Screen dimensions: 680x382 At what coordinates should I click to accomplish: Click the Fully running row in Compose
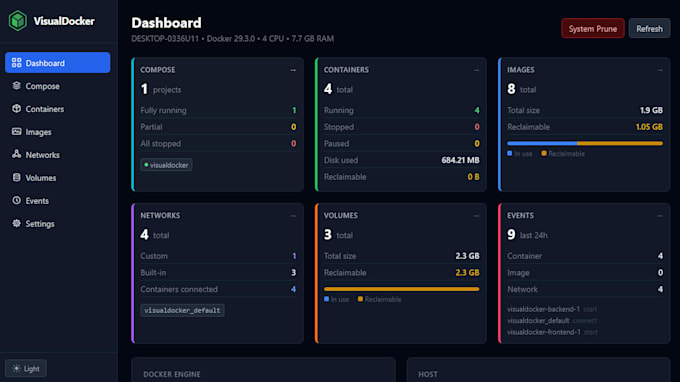218,110
